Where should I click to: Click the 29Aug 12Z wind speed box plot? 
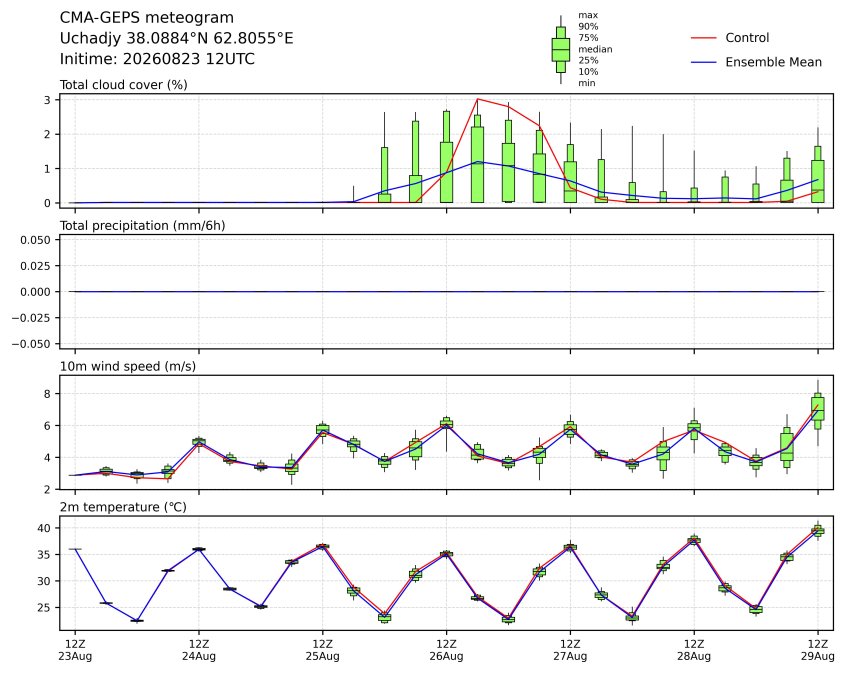point(818,413)
